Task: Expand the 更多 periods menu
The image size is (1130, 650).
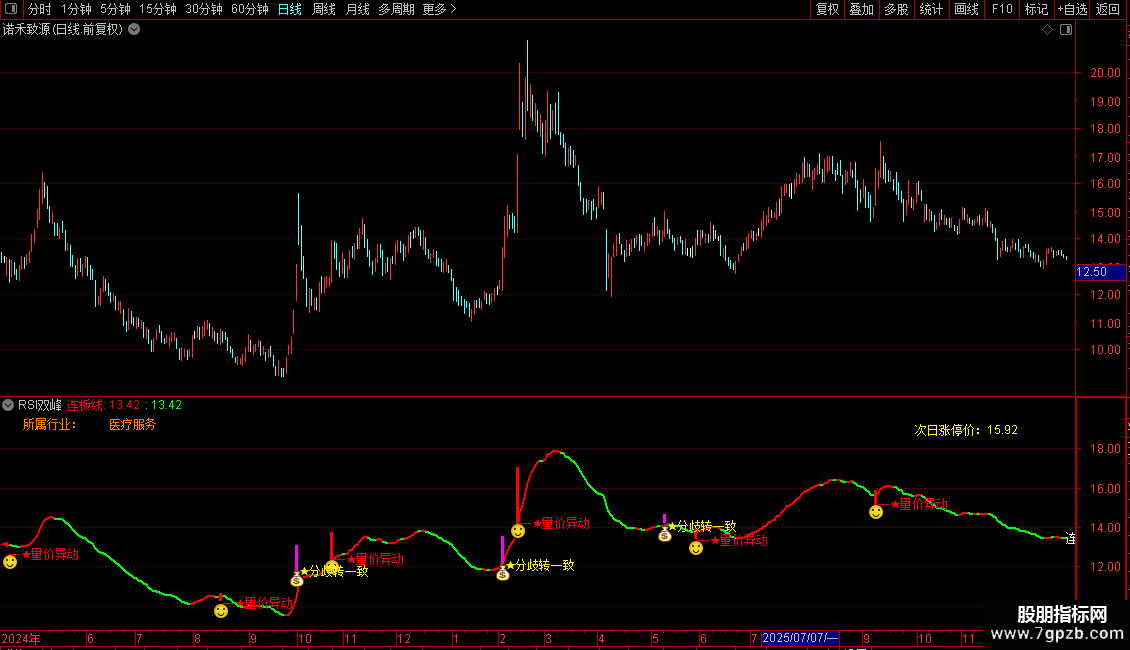Action: [x=439, y=9]
